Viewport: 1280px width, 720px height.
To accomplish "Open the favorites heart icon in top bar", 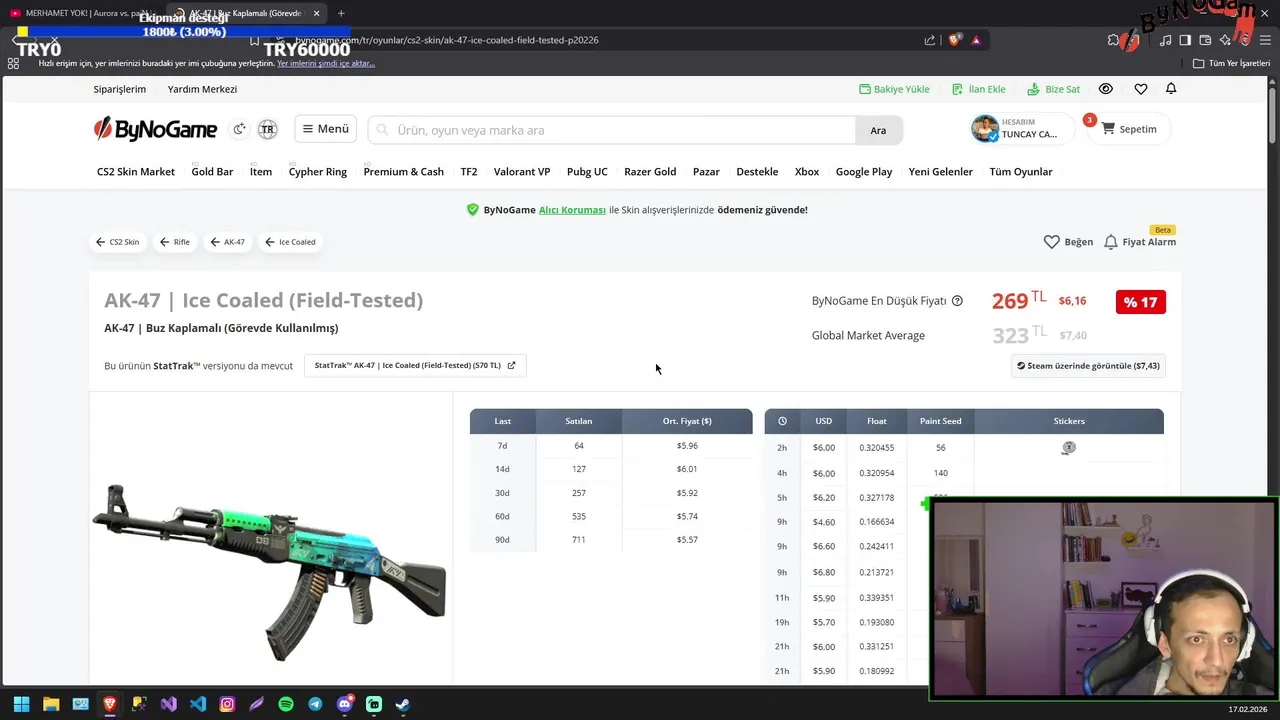I will (x=1140, y=89).
